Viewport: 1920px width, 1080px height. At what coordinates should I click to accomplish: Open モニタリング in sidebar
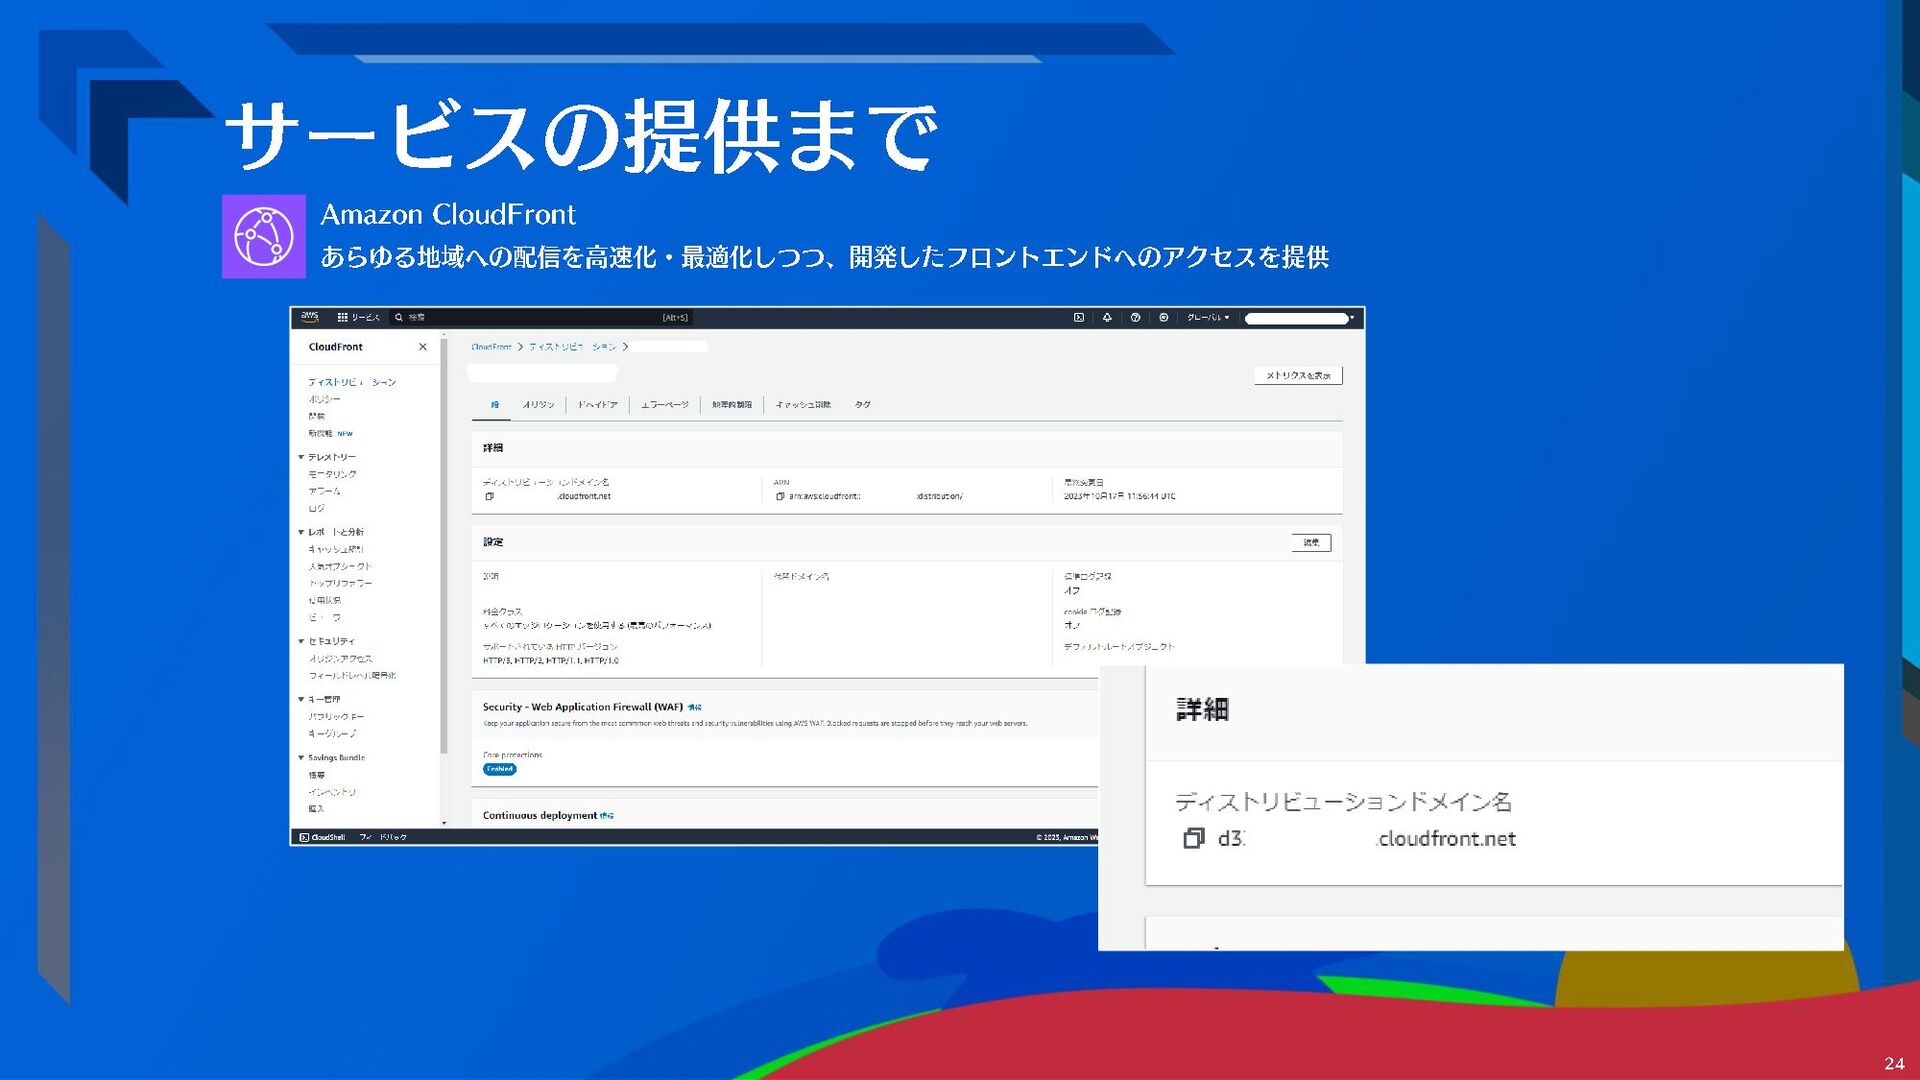click(x=332, y=474)
